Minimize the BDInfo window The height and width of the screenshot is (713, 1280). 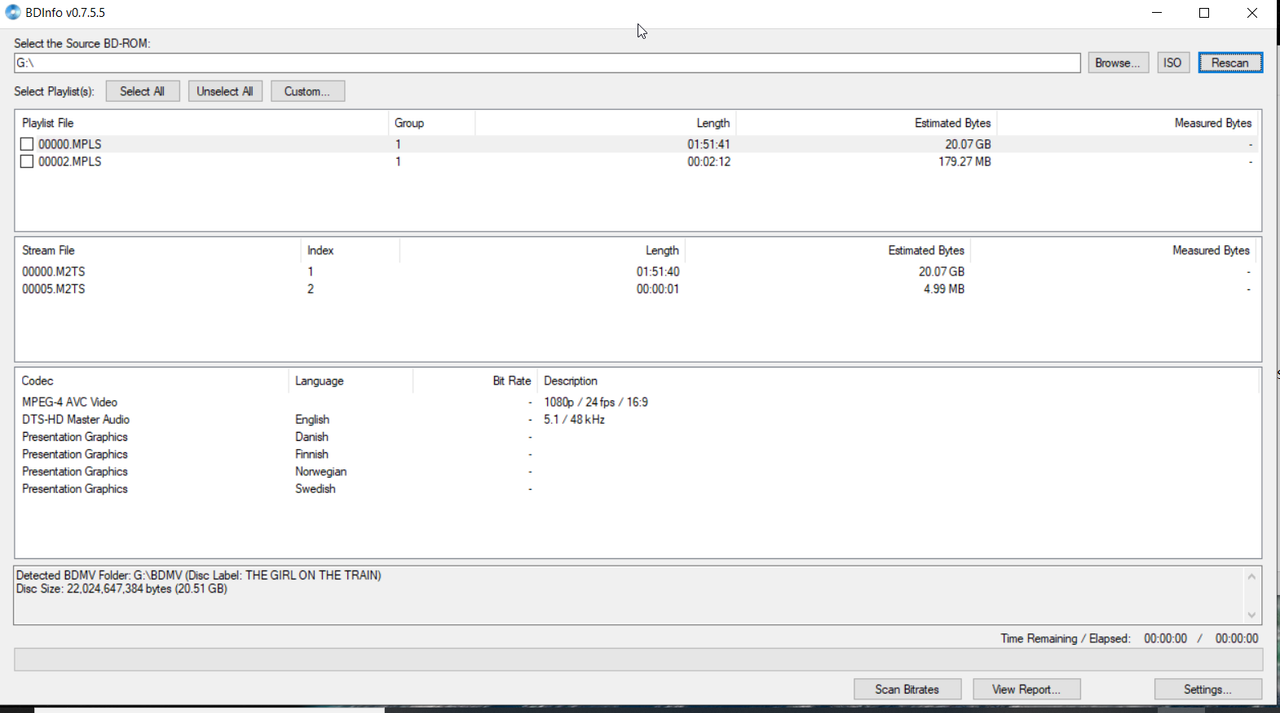click(1157, 13)
